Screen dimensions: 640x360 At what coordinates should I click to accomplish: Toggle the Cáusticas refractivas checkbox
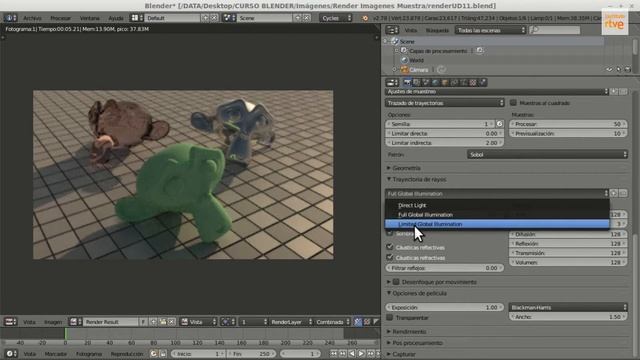pos(389,257)
